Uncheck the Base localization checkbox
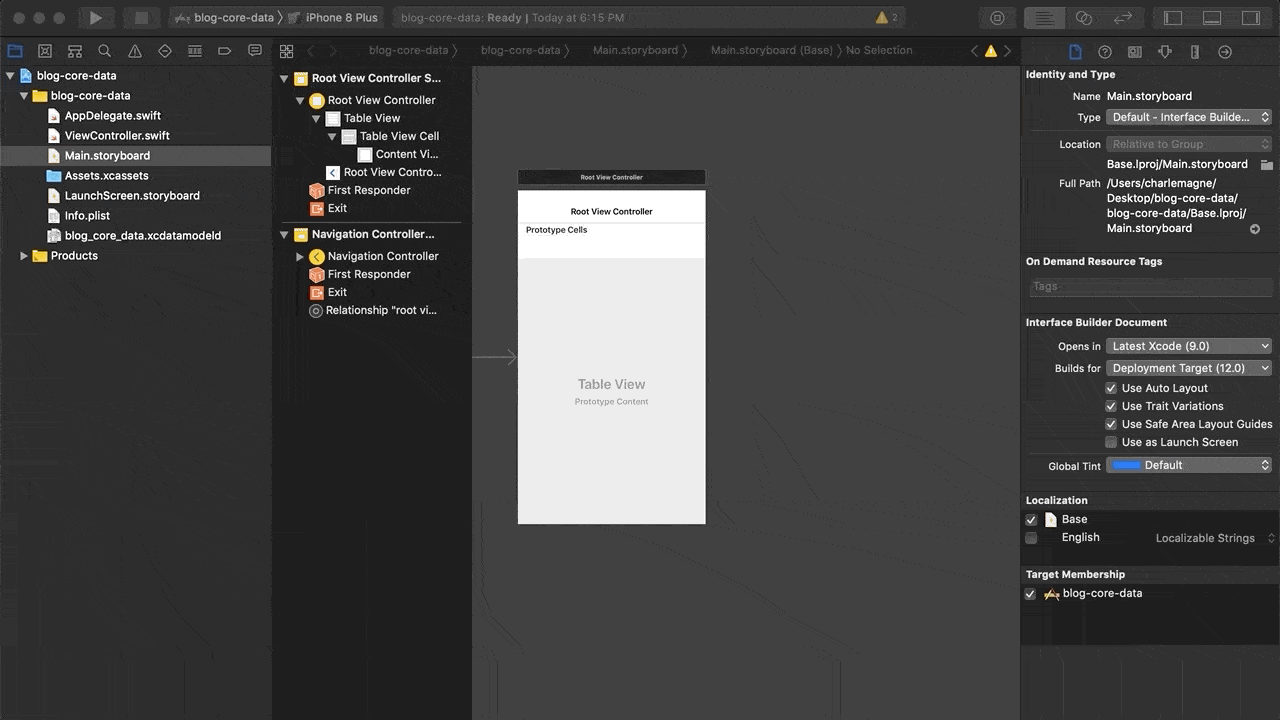 1031,520
